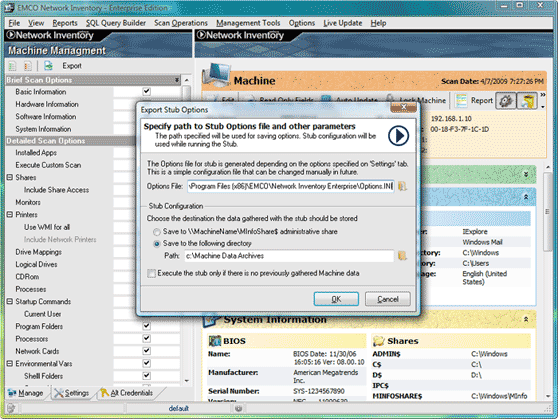558x419 pixels.
Task: Select the Logical Drives scan option
Action: coord(36,265)
